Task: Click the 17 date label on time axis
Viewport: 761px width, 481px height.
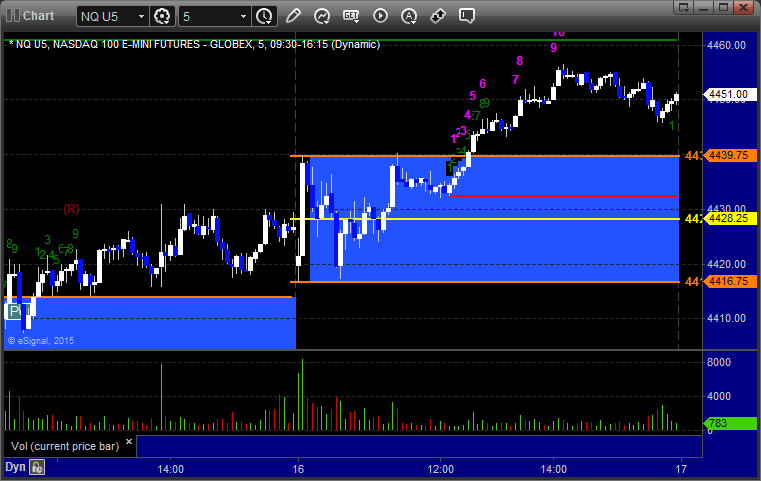Action: tap(681, 469)
